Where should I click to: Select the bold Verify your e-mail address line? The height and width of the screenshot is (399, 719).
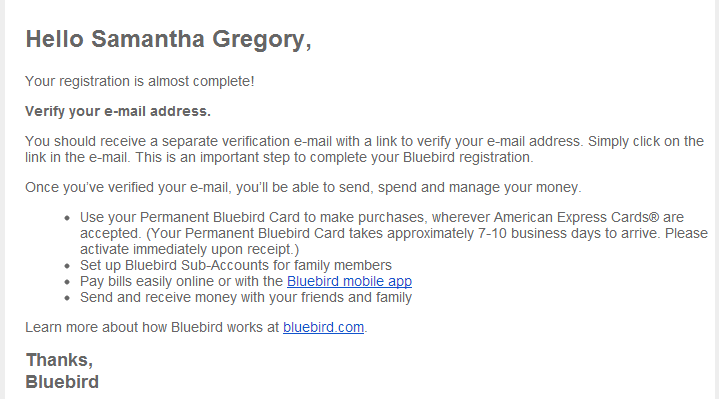click(x=118, y=111)
